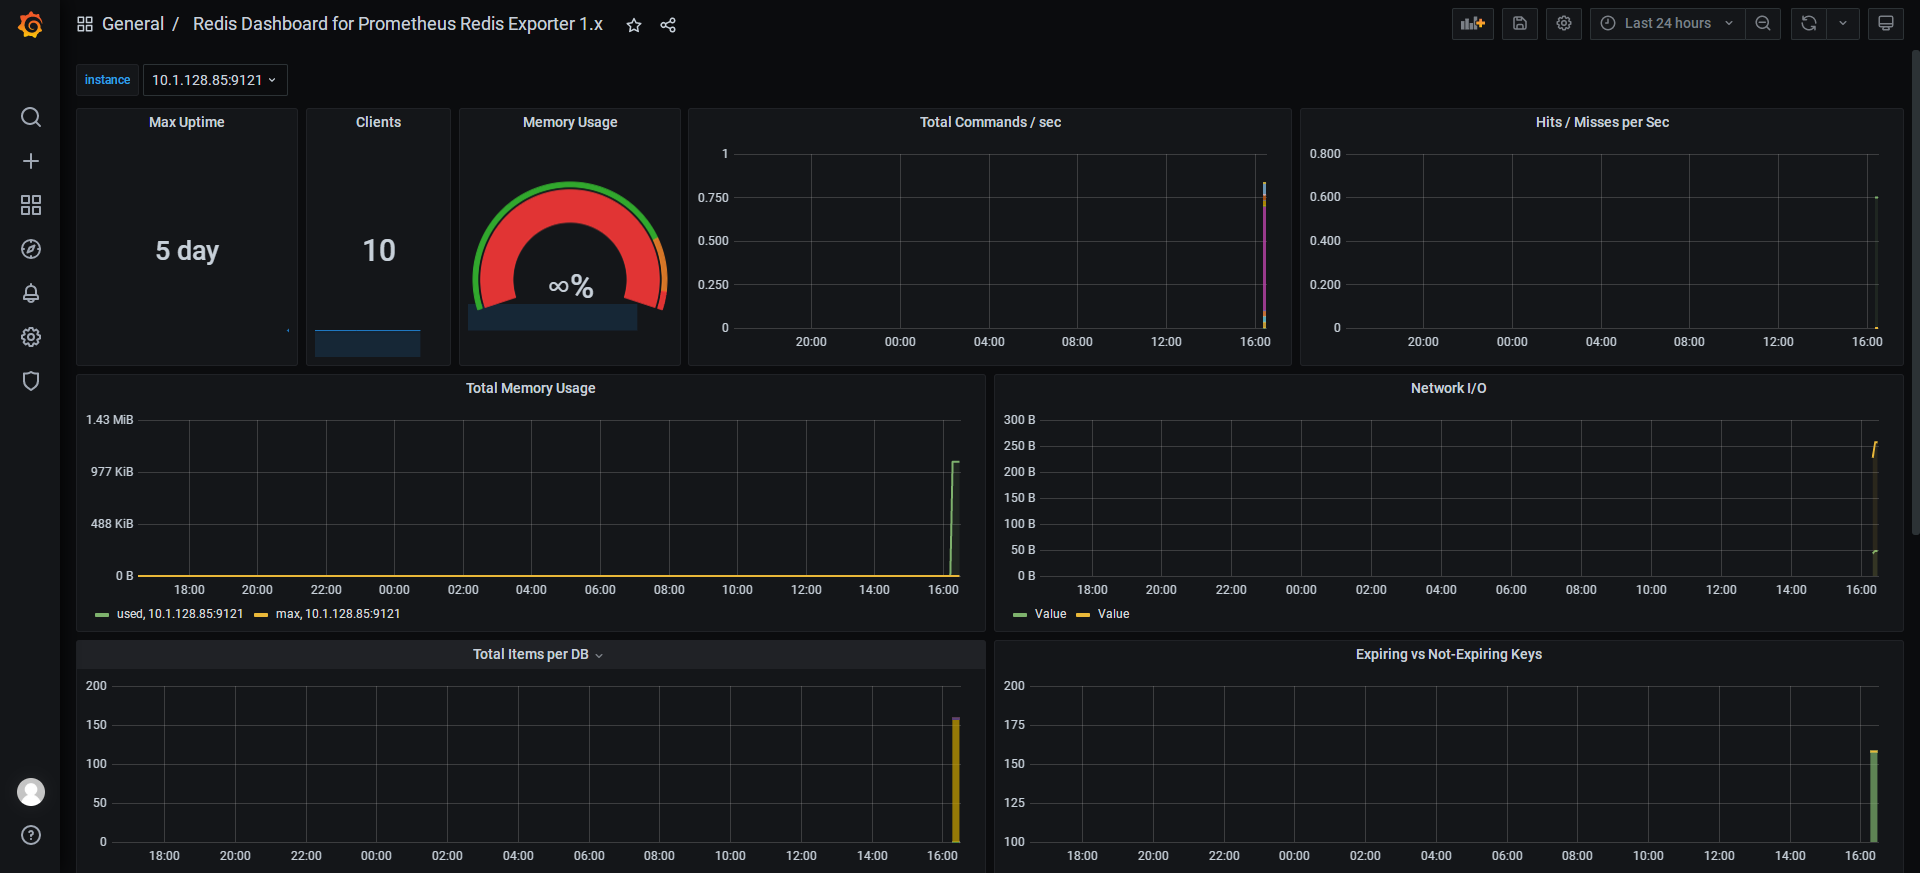Image resolution: width=1920 pixels, height=873 pixels.
Task: Open the Explore compass icon
Action: (31, 249)
